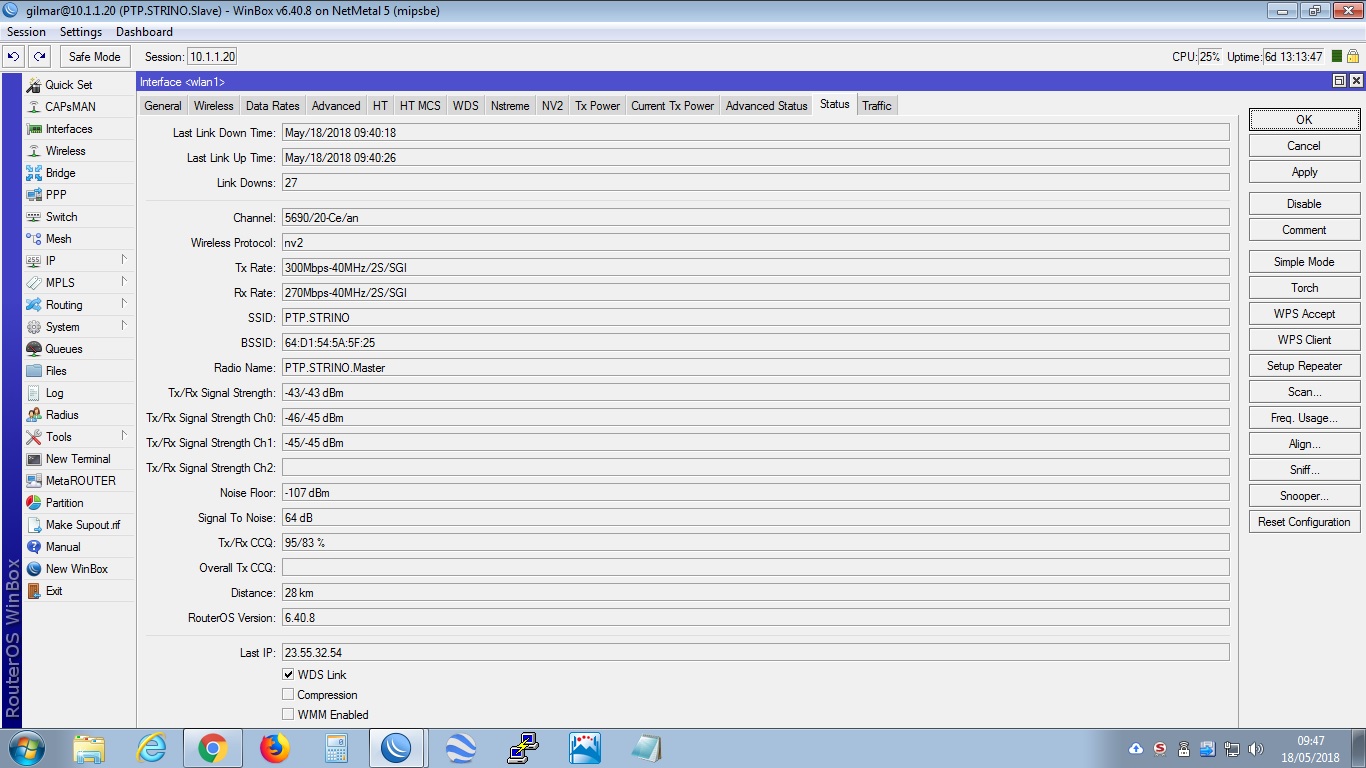This screenshot has width=1366, height=768.
Task: Switch to the General tab
Action: (163, 106)
